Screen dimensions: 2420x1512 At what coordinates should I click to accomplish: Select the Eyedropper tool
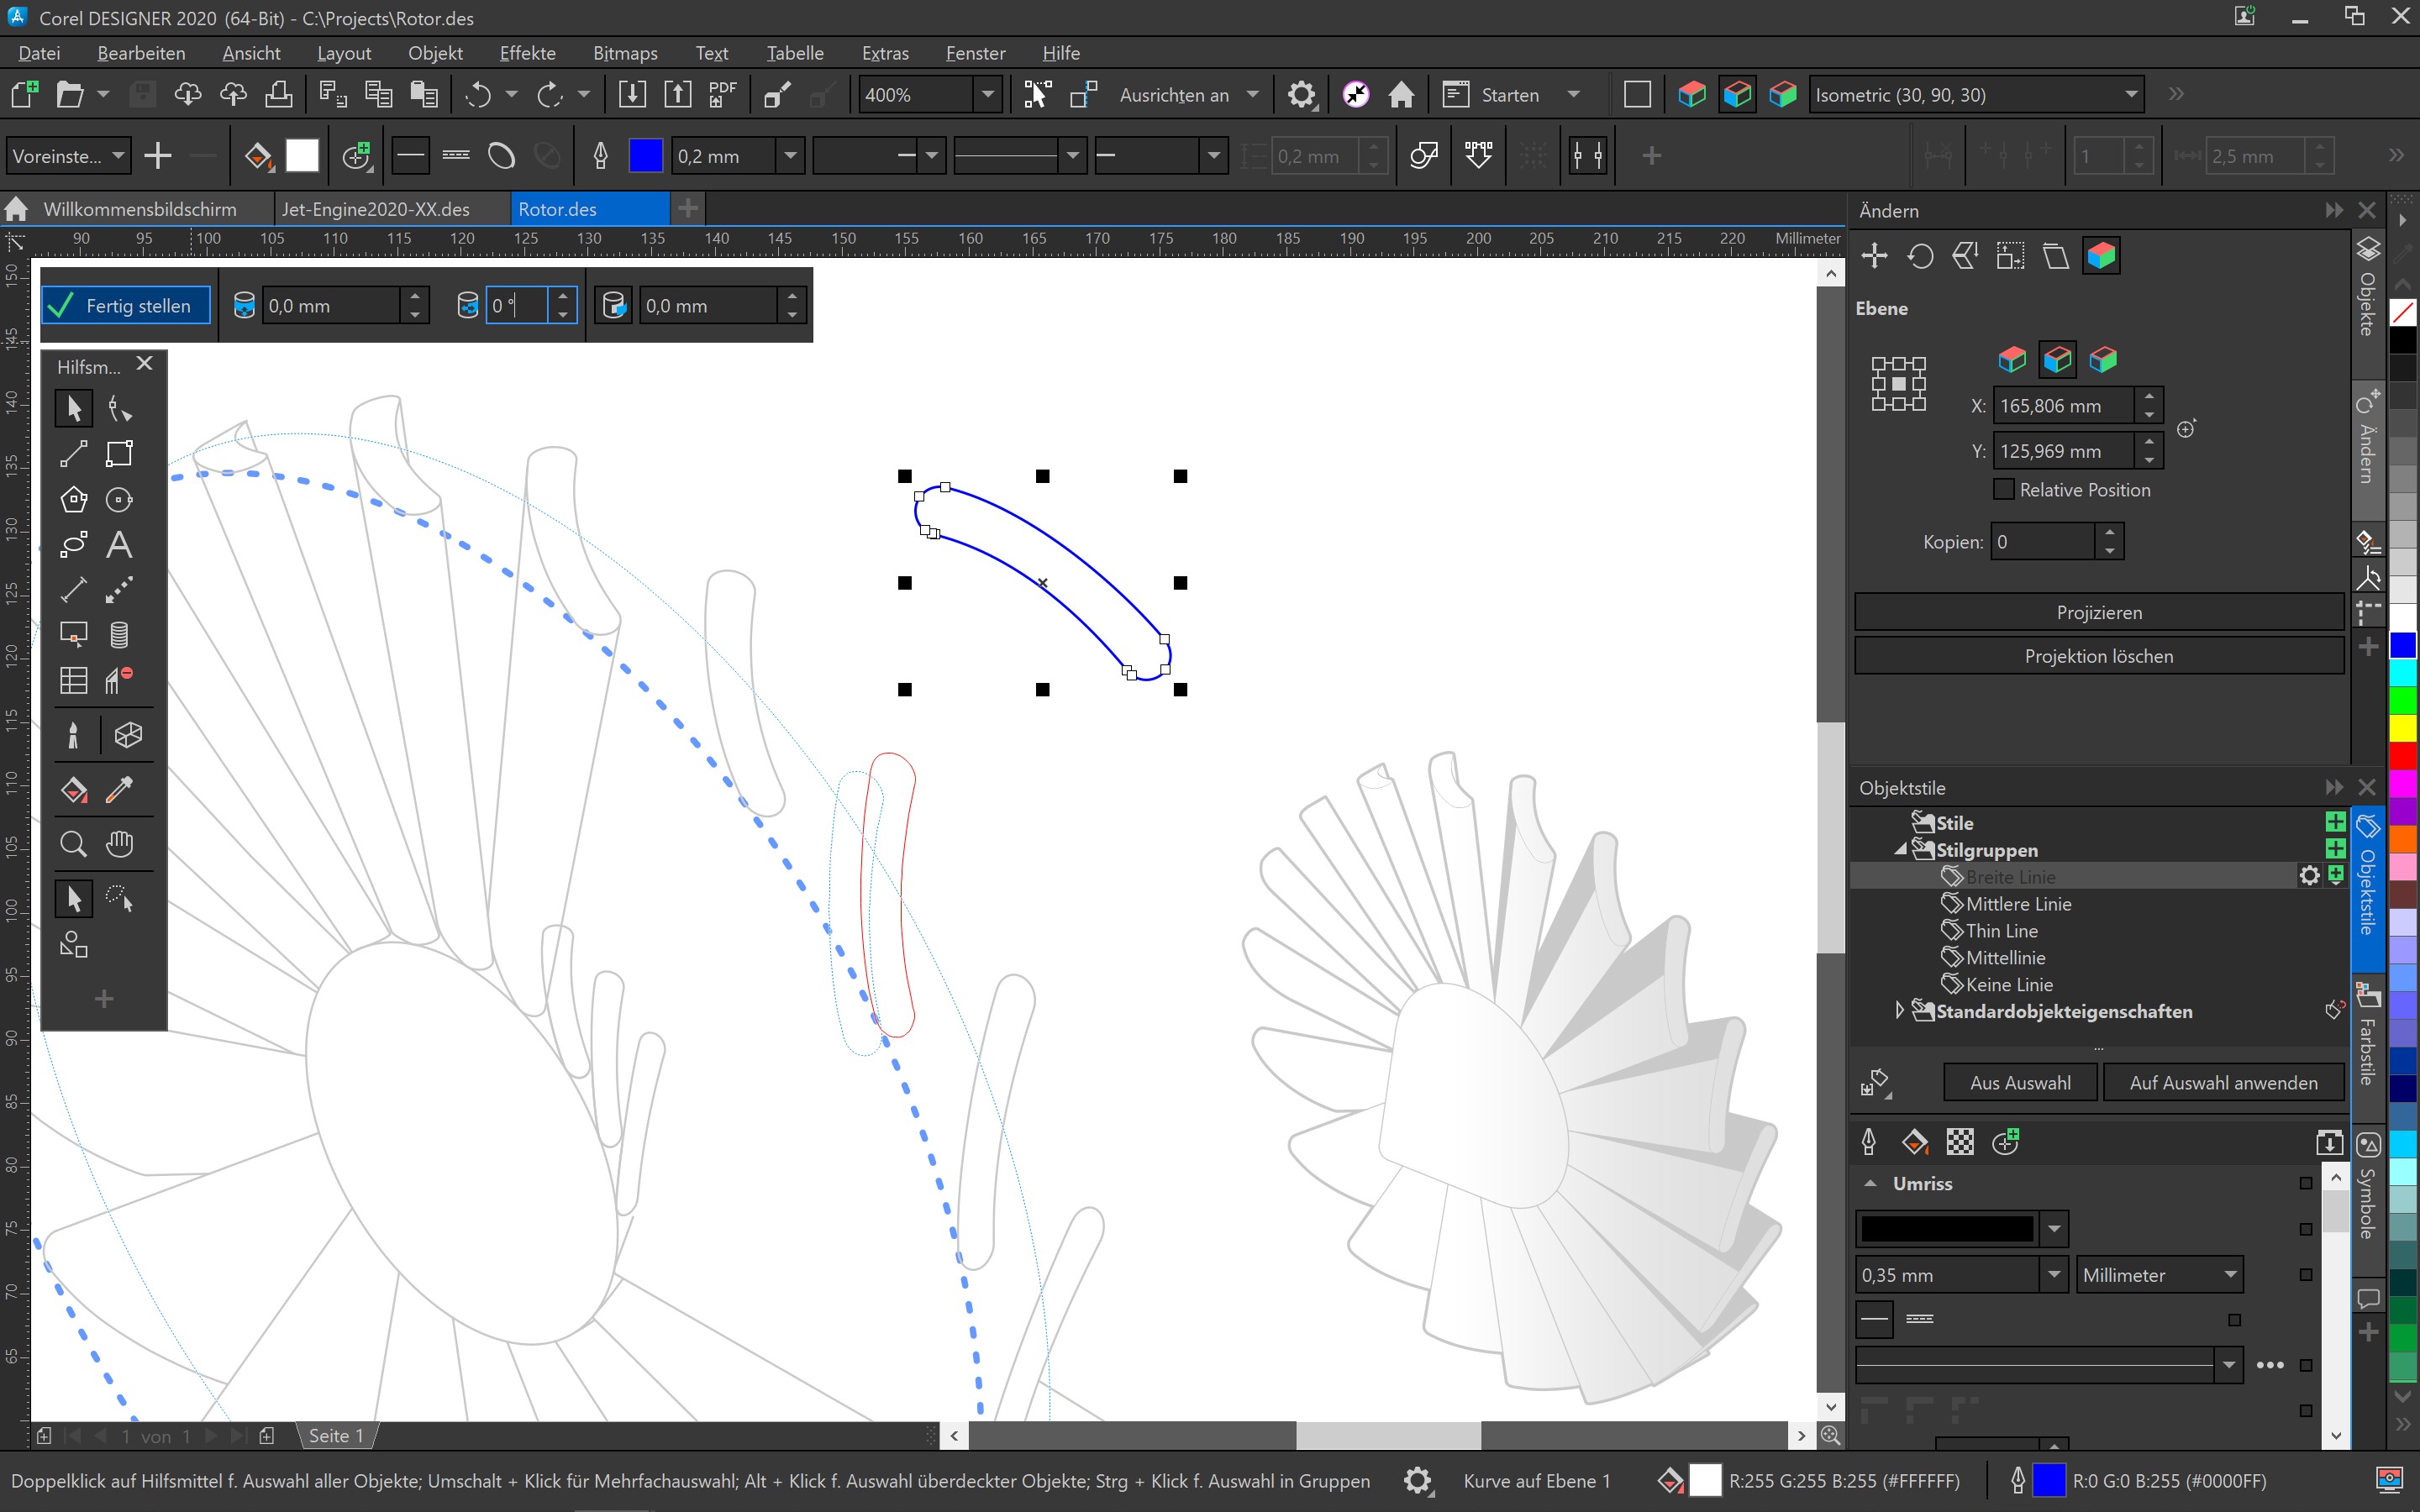[x=119, y=790]
